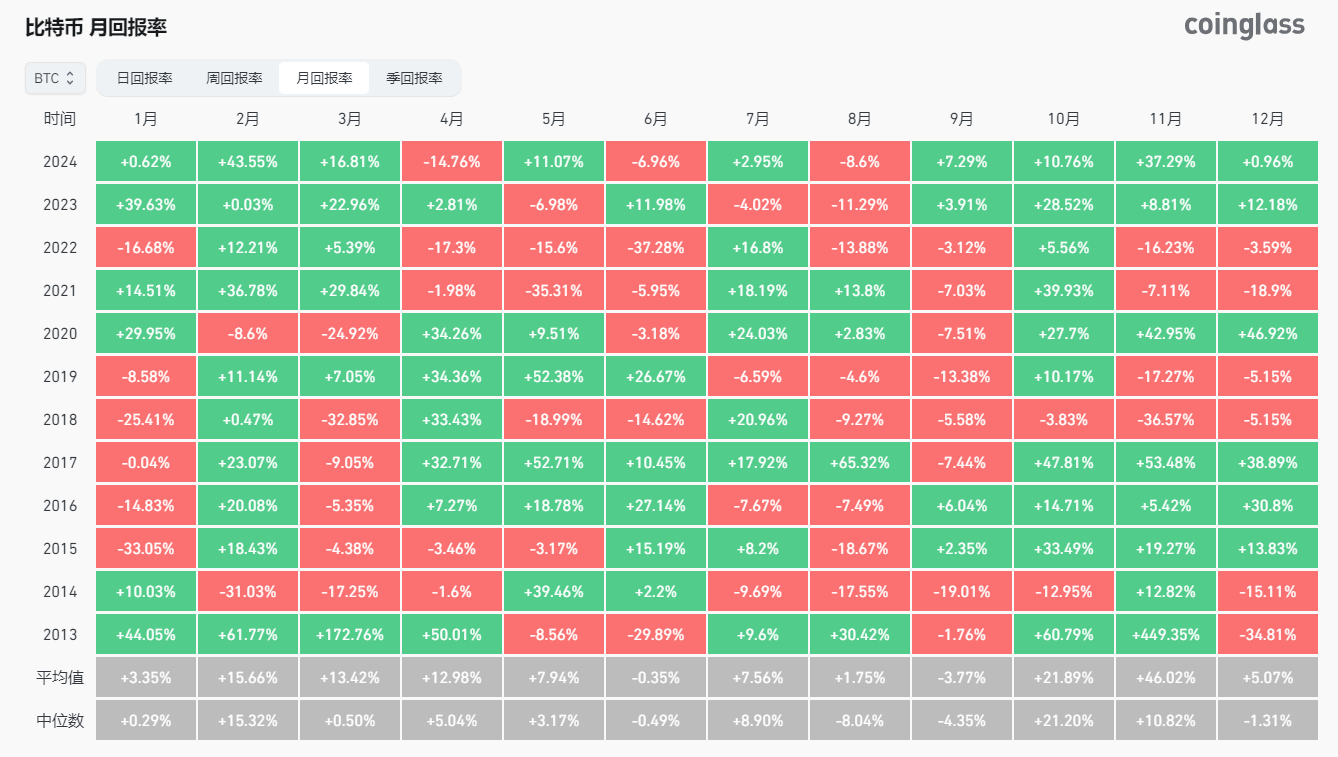Switch to the 日回报率 tab
This screenshot has height=757, width=1338.
pos(144,78)
